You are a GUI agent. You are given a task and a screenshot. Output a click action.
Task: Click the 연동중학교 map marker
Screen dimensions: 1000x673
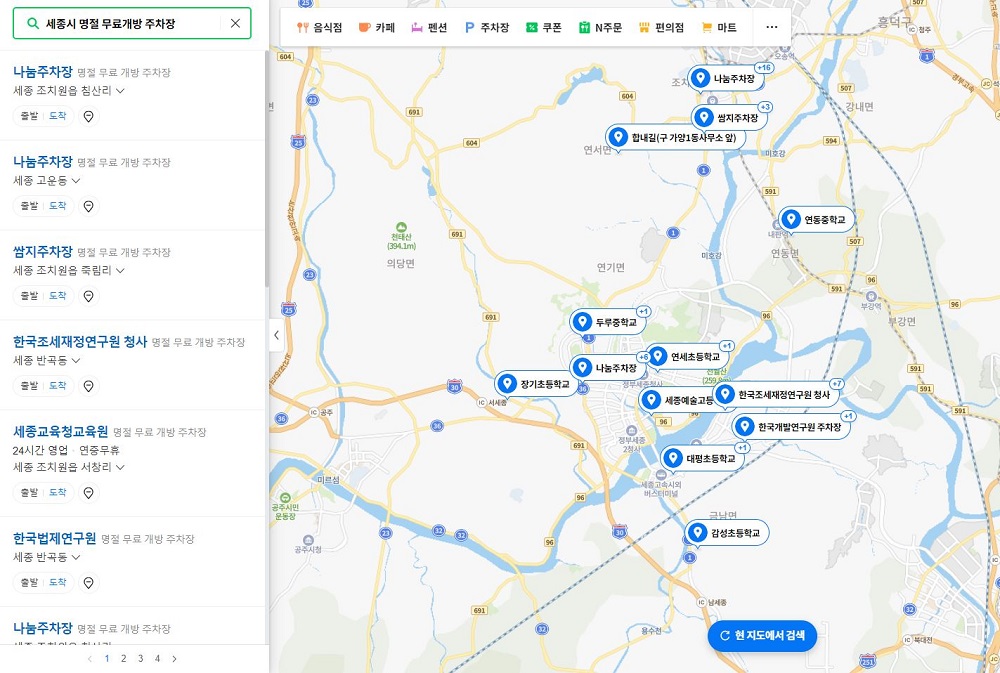click(813, 219)
